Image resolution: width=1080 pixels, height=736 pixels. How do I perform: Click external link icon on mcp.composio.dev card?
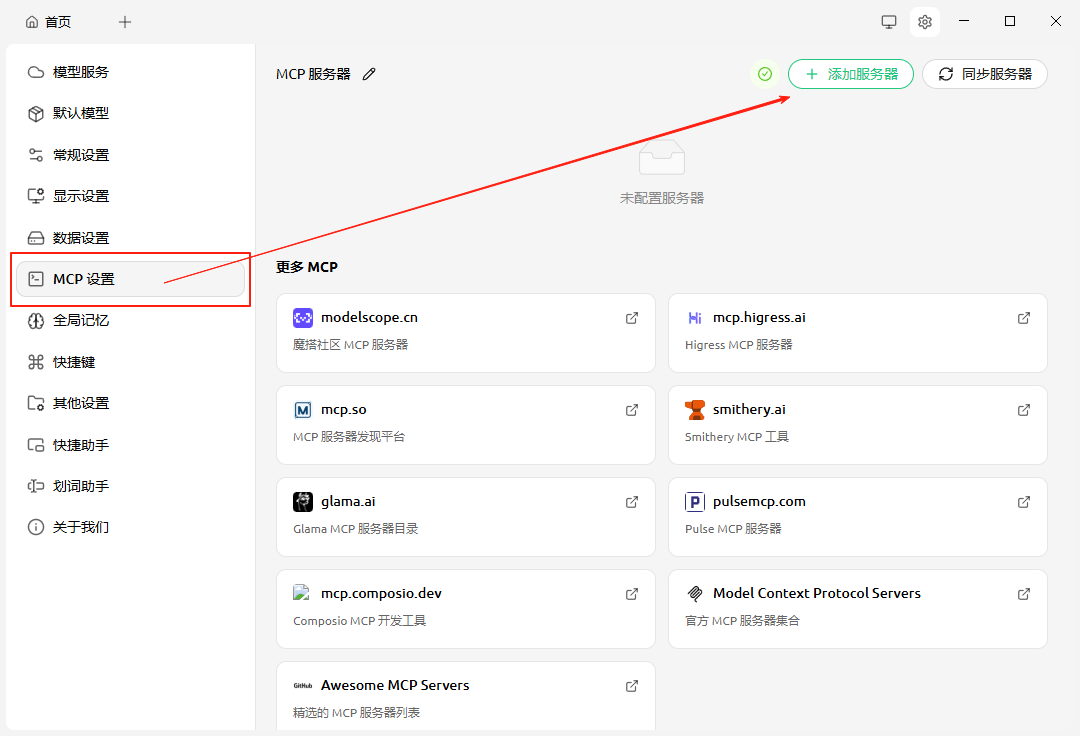coord(632,594)
